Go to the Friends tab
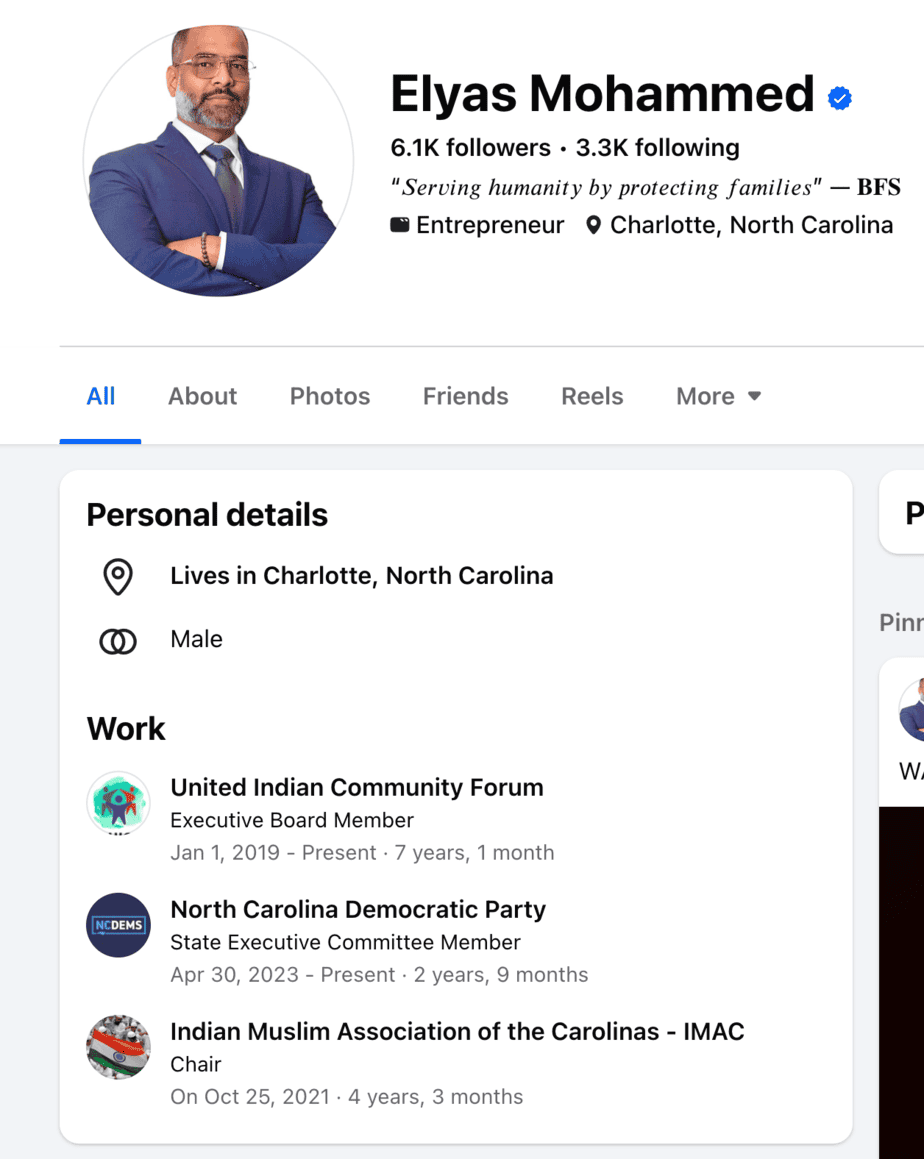924x1159 pixels. click(x=465, y=397)
